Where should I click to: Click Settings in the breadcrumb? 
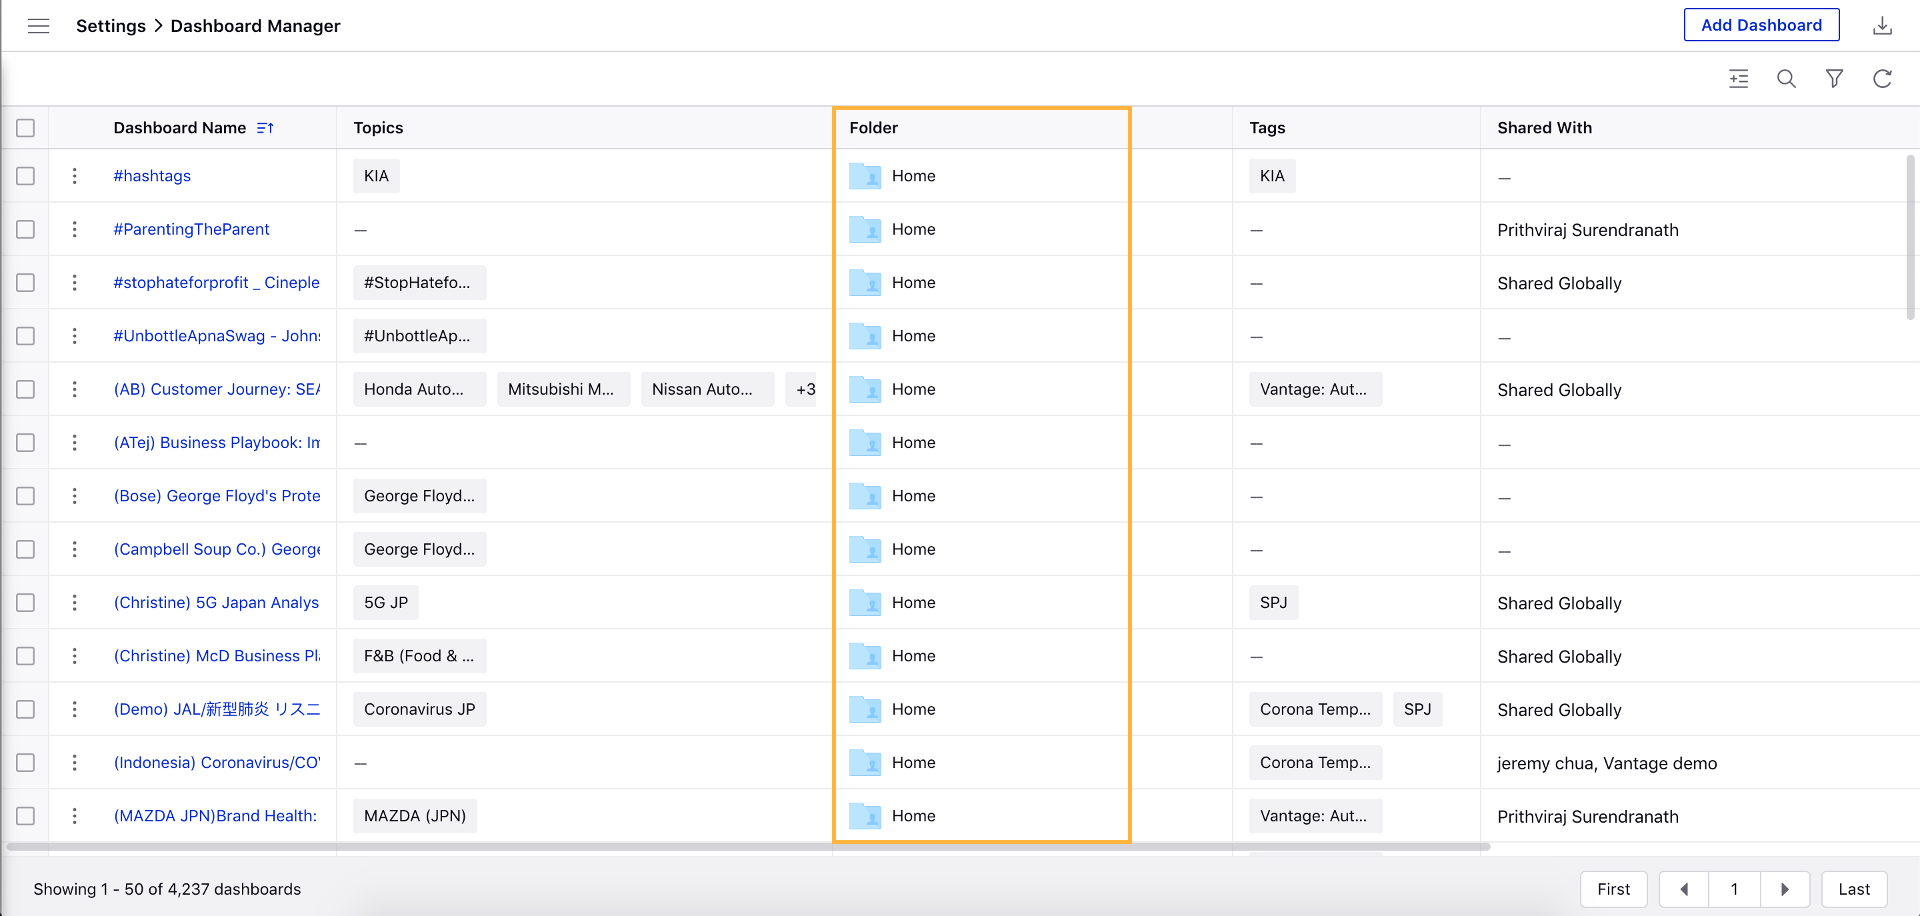coord(111,26)
